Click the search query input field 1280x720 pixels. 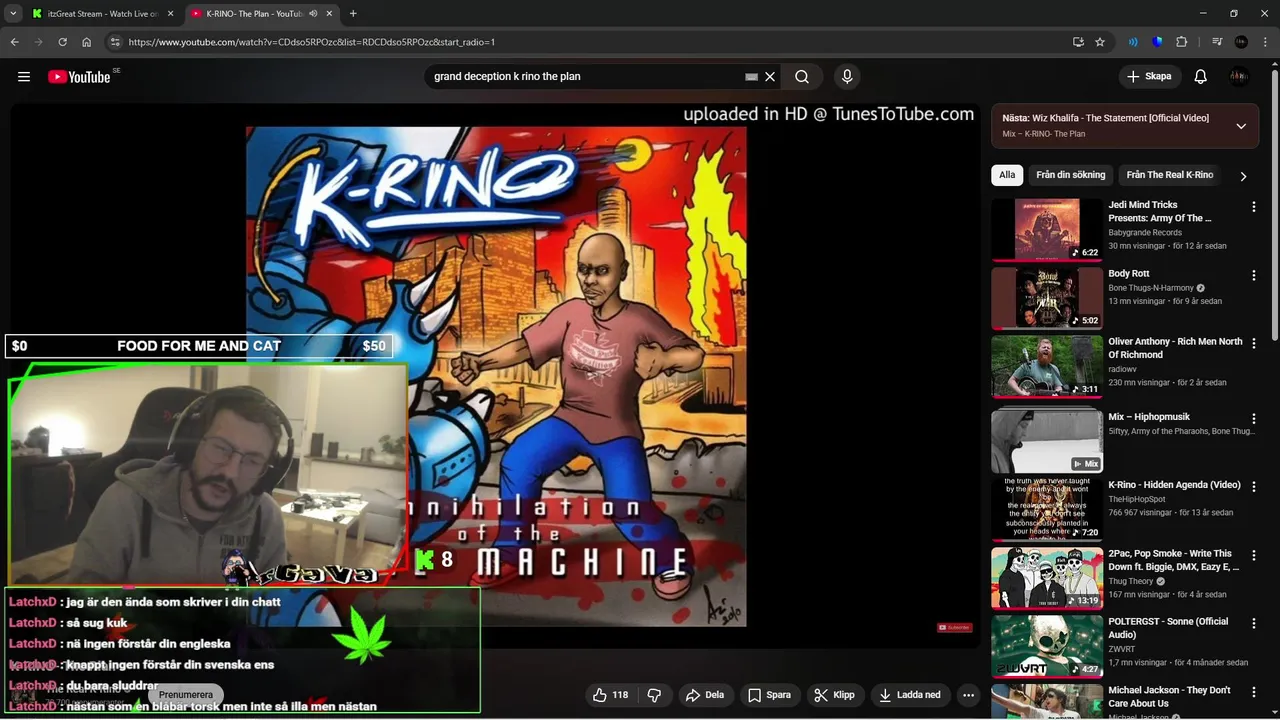pos(585,77)
